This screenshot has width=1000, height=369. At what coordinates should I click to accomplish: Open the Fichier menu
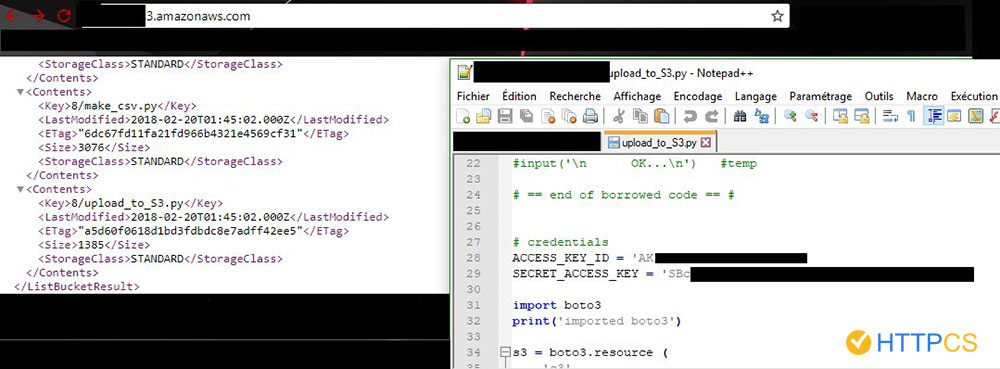473,96
